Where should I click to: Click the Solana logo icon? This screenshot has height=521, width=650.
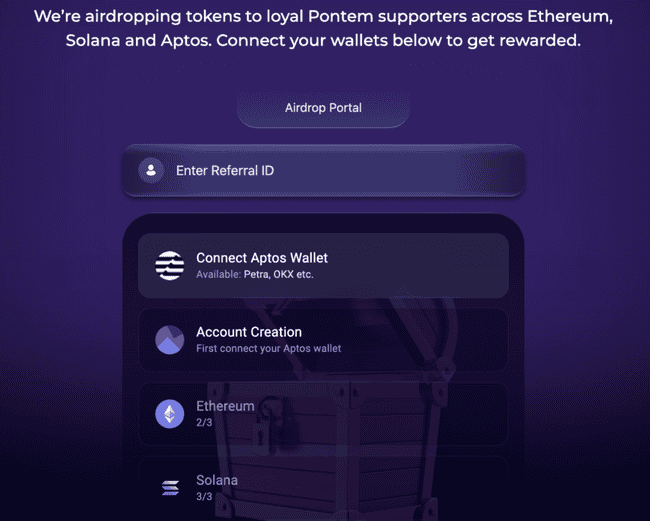[170, 488]
